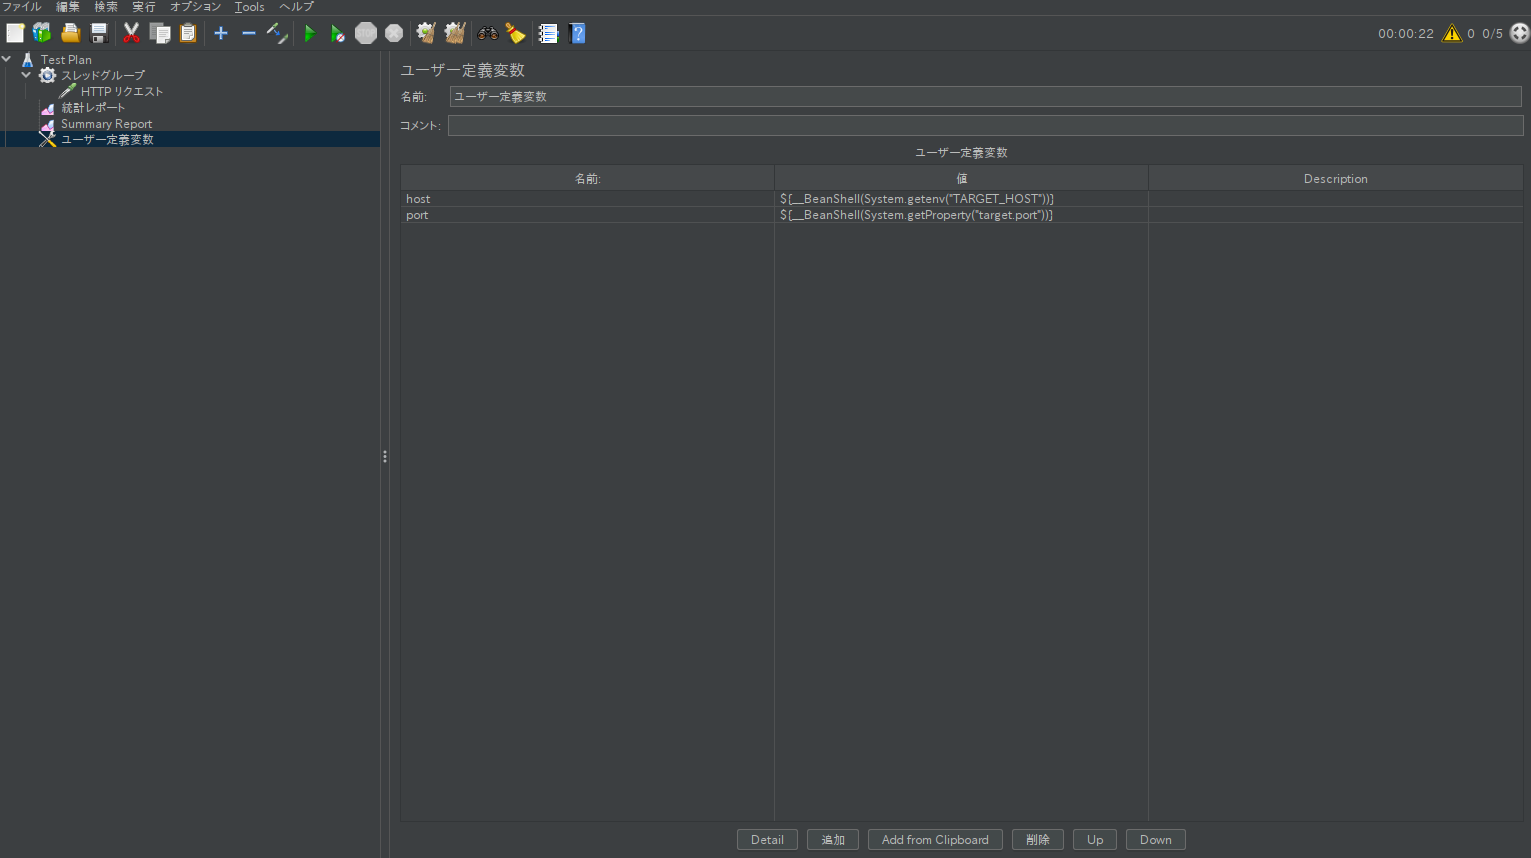Collapse the Test Plan tree node
The width and height of the screenshot is (1531, 858).
7,59
